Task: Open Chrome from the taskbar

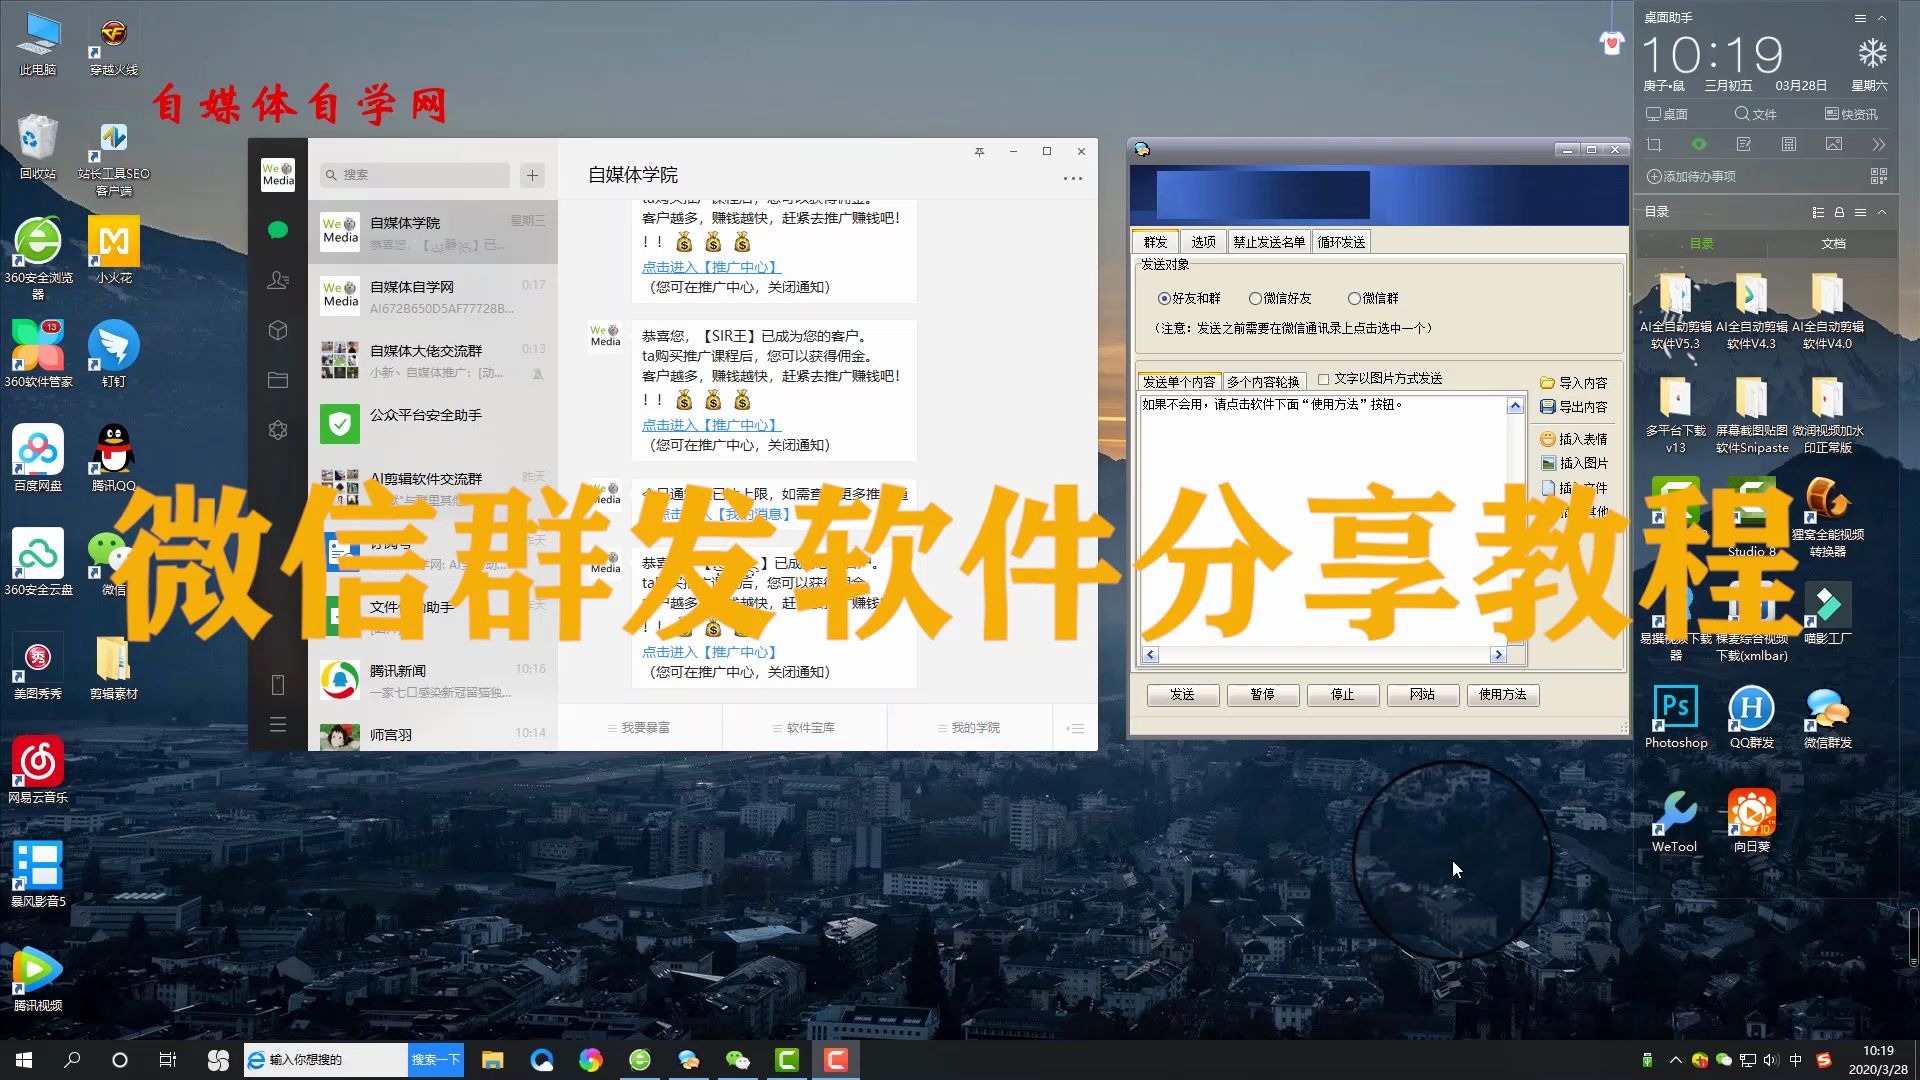Action: (x=591, y=1059)
